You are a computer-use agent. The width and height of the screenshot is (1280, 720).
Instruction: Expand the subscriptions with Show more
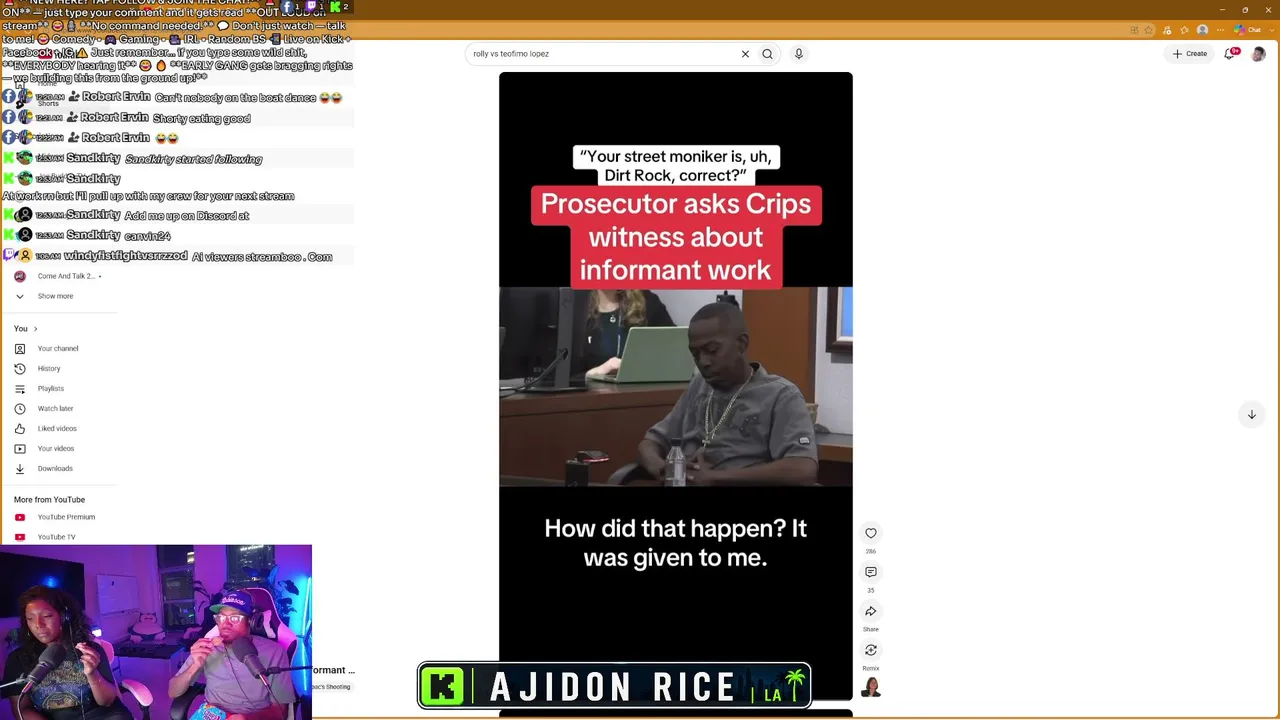pos(56,296)
